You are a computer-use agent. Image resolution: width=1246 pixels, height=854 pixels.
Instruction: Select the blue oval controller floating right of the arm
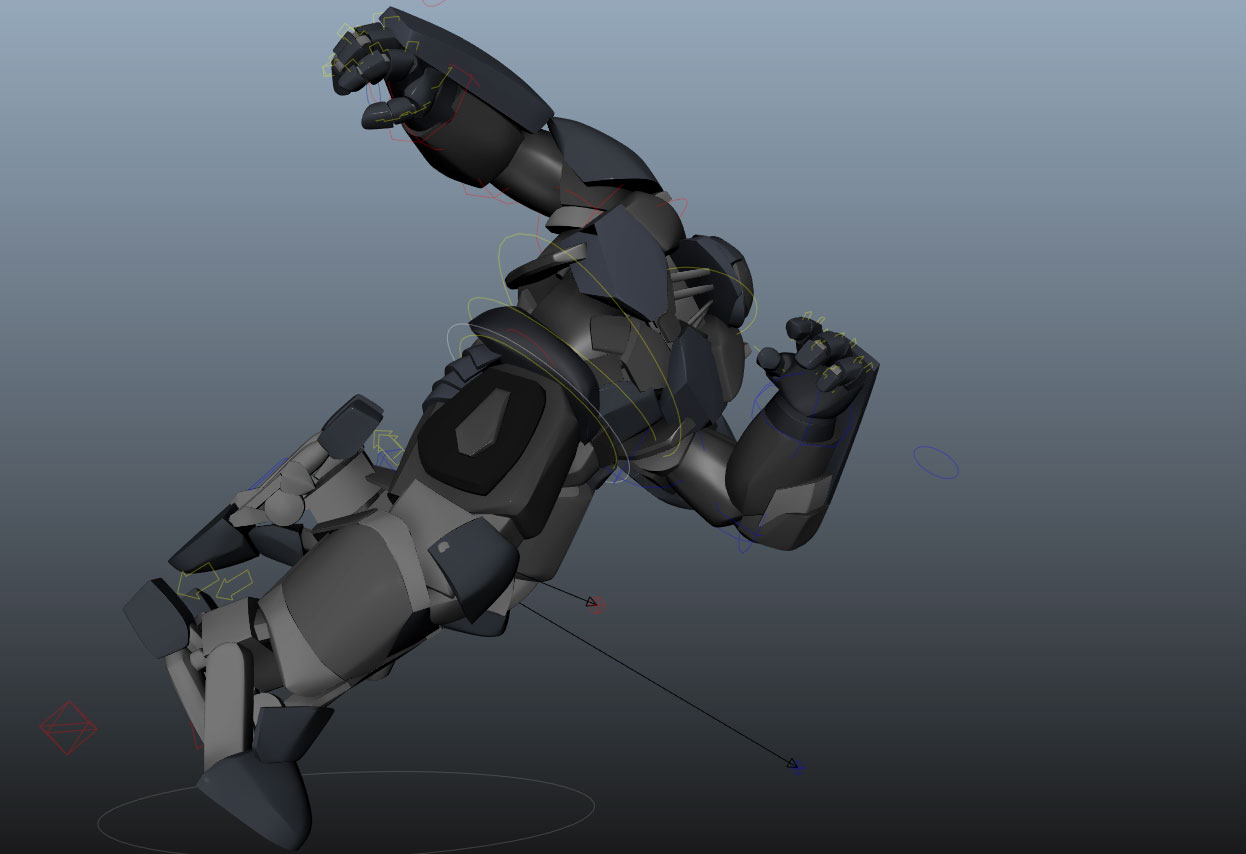(935, 463)
